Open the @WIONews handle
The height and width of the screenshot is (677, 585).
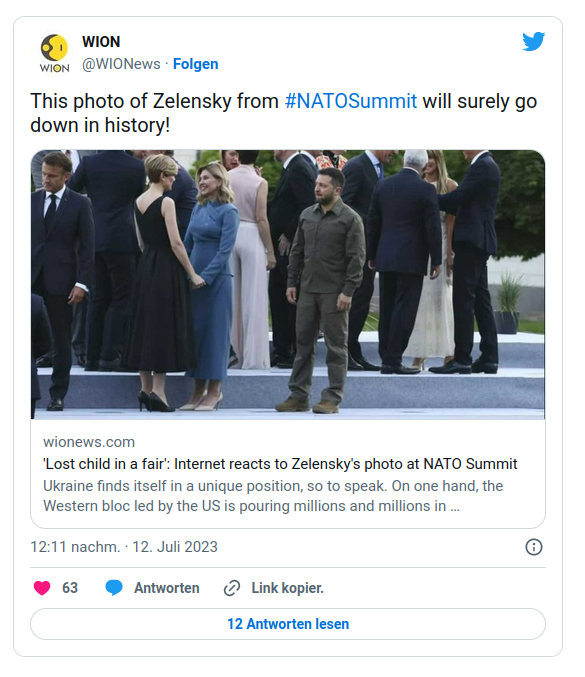tap(121, 64)
